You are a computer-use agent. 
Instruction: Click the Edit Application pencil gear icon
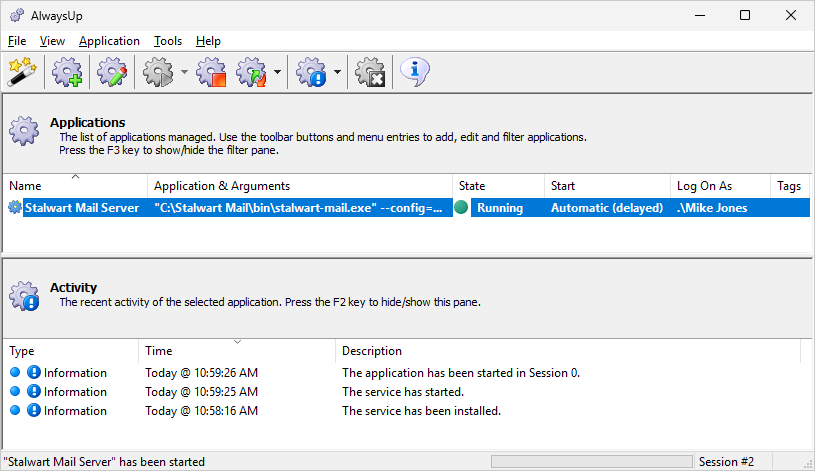112,72
